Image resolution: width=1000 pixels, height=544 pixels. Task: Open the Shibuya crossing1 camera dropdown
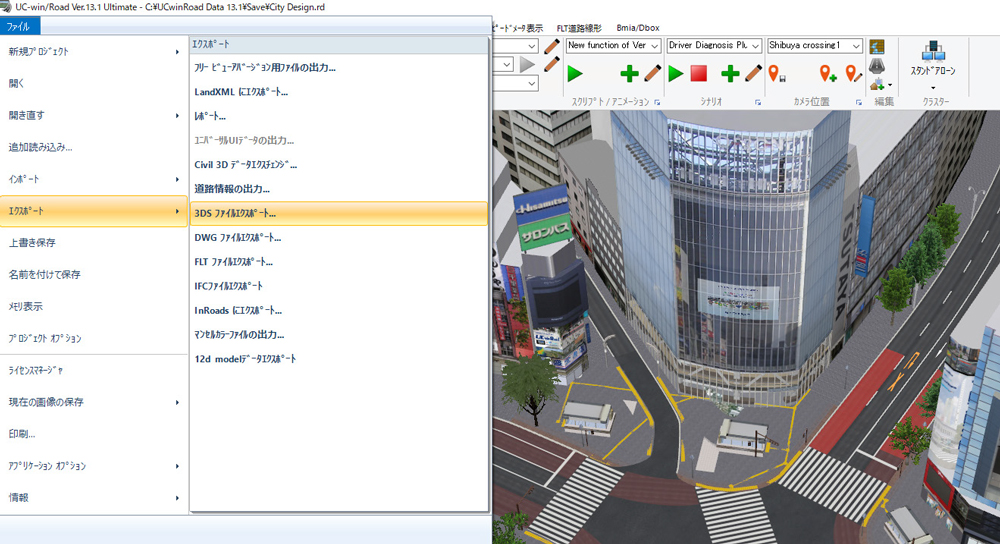point(856,46)
